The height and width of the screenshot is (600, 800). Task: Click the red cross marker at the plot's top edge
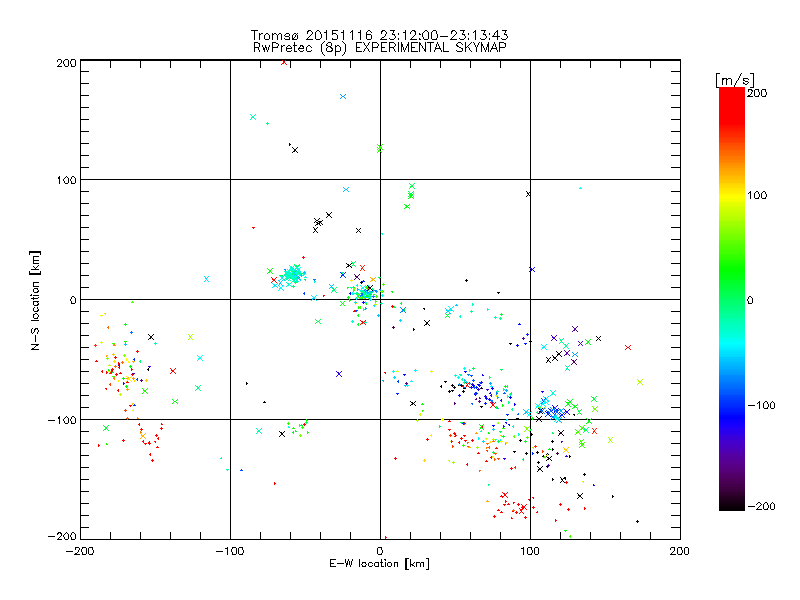pos(284,62)
